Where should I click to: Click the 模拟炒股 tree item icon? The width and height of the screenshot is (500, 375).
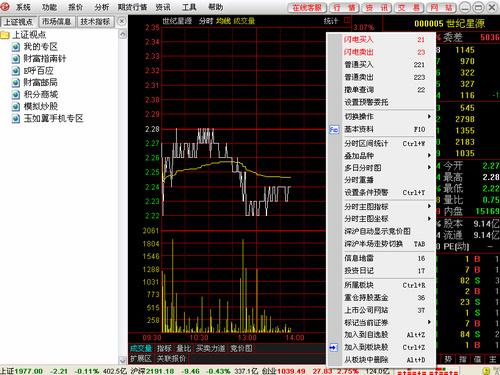pos(16,107)
